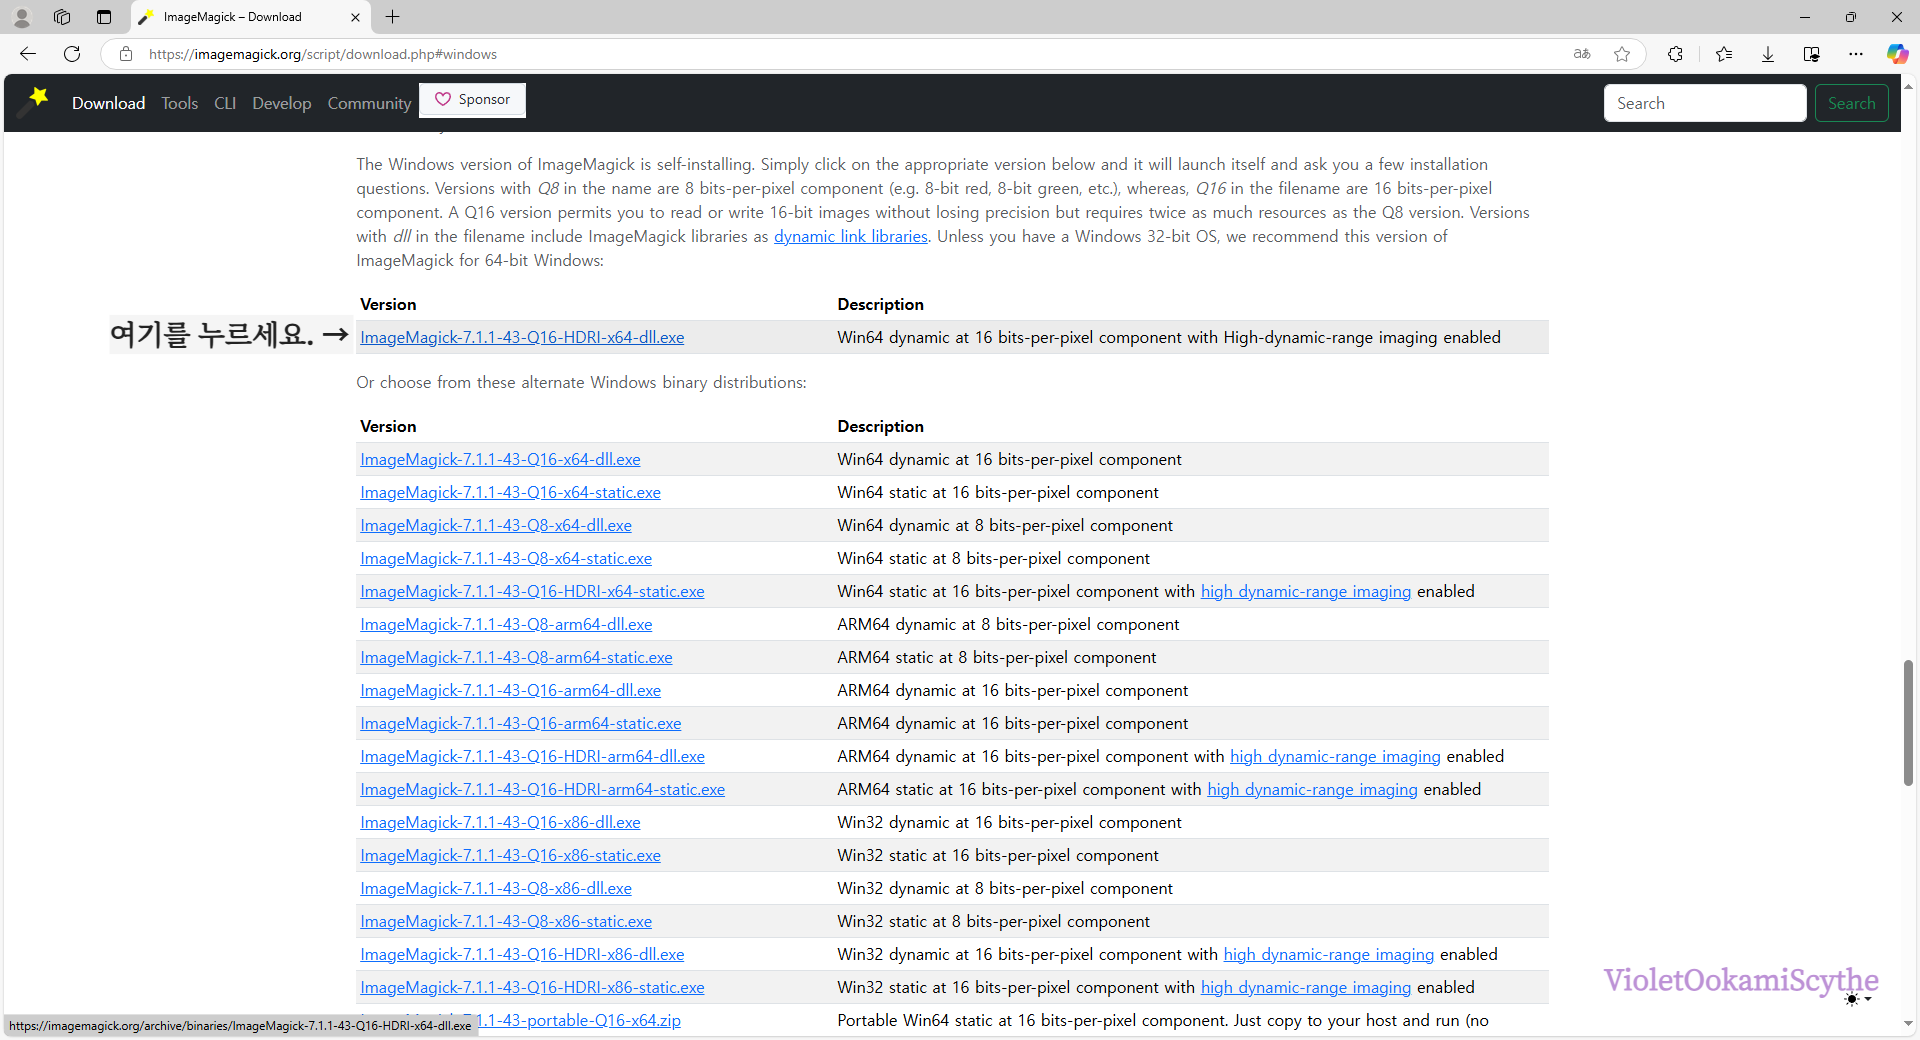The height and width of the screenshot is (1040, 1920).
Task: Close the ImageMagick – Download tab
Action: 355,17
